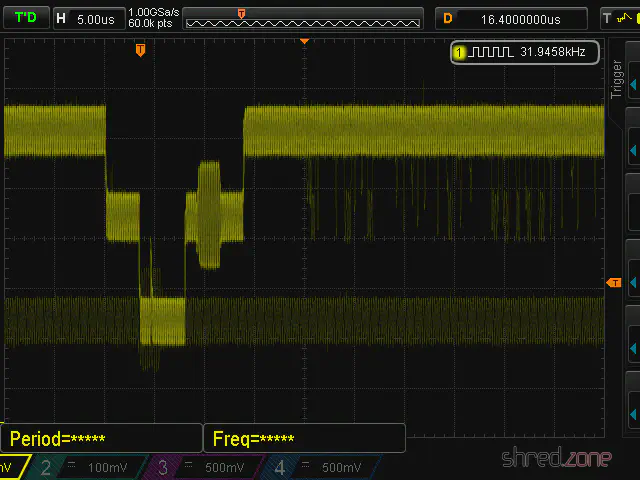Select the Freq measurement box

[x=304, y=438]
